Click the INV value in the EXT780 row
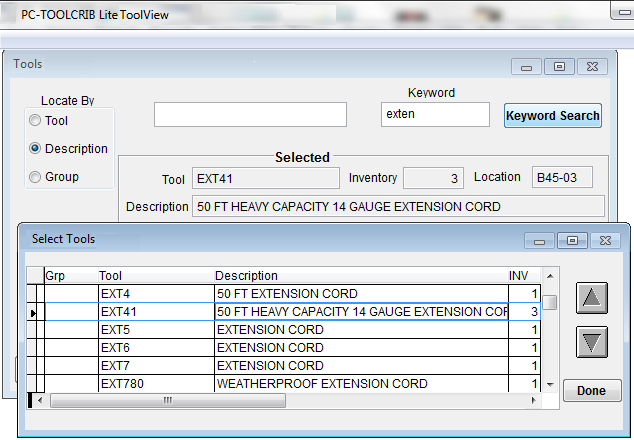The image size is (634, 440). (524, 383)
